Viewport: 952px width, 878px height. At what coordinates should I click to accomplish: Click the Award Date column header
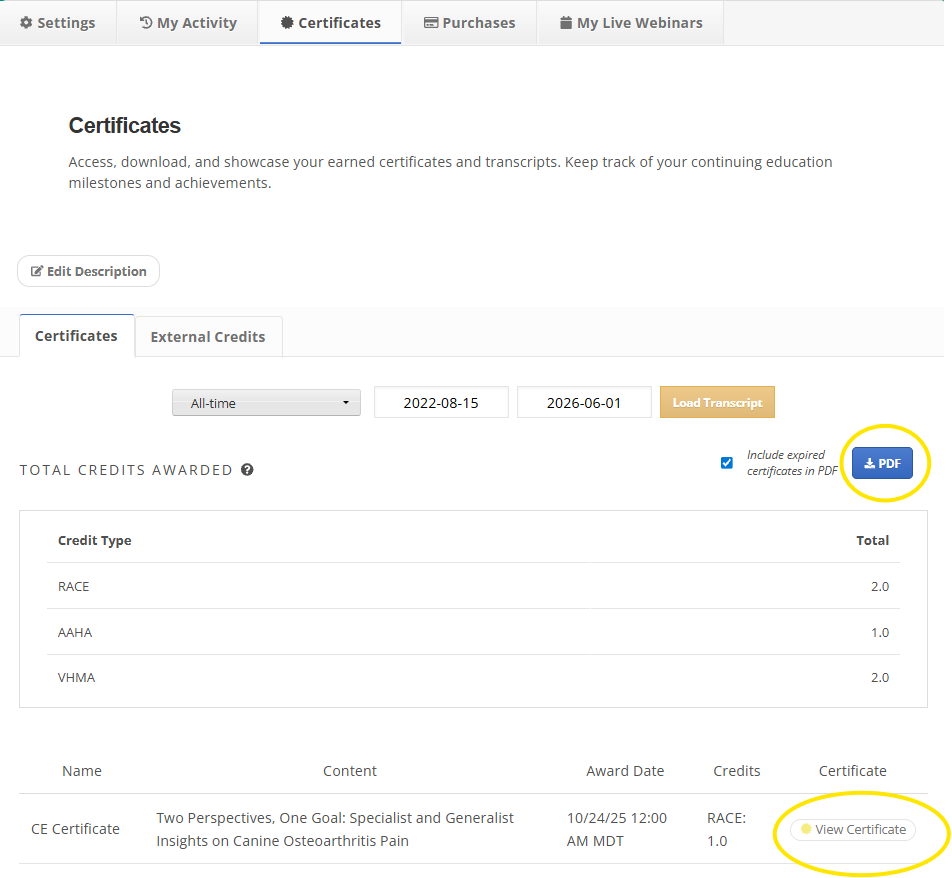pos(625,771)
